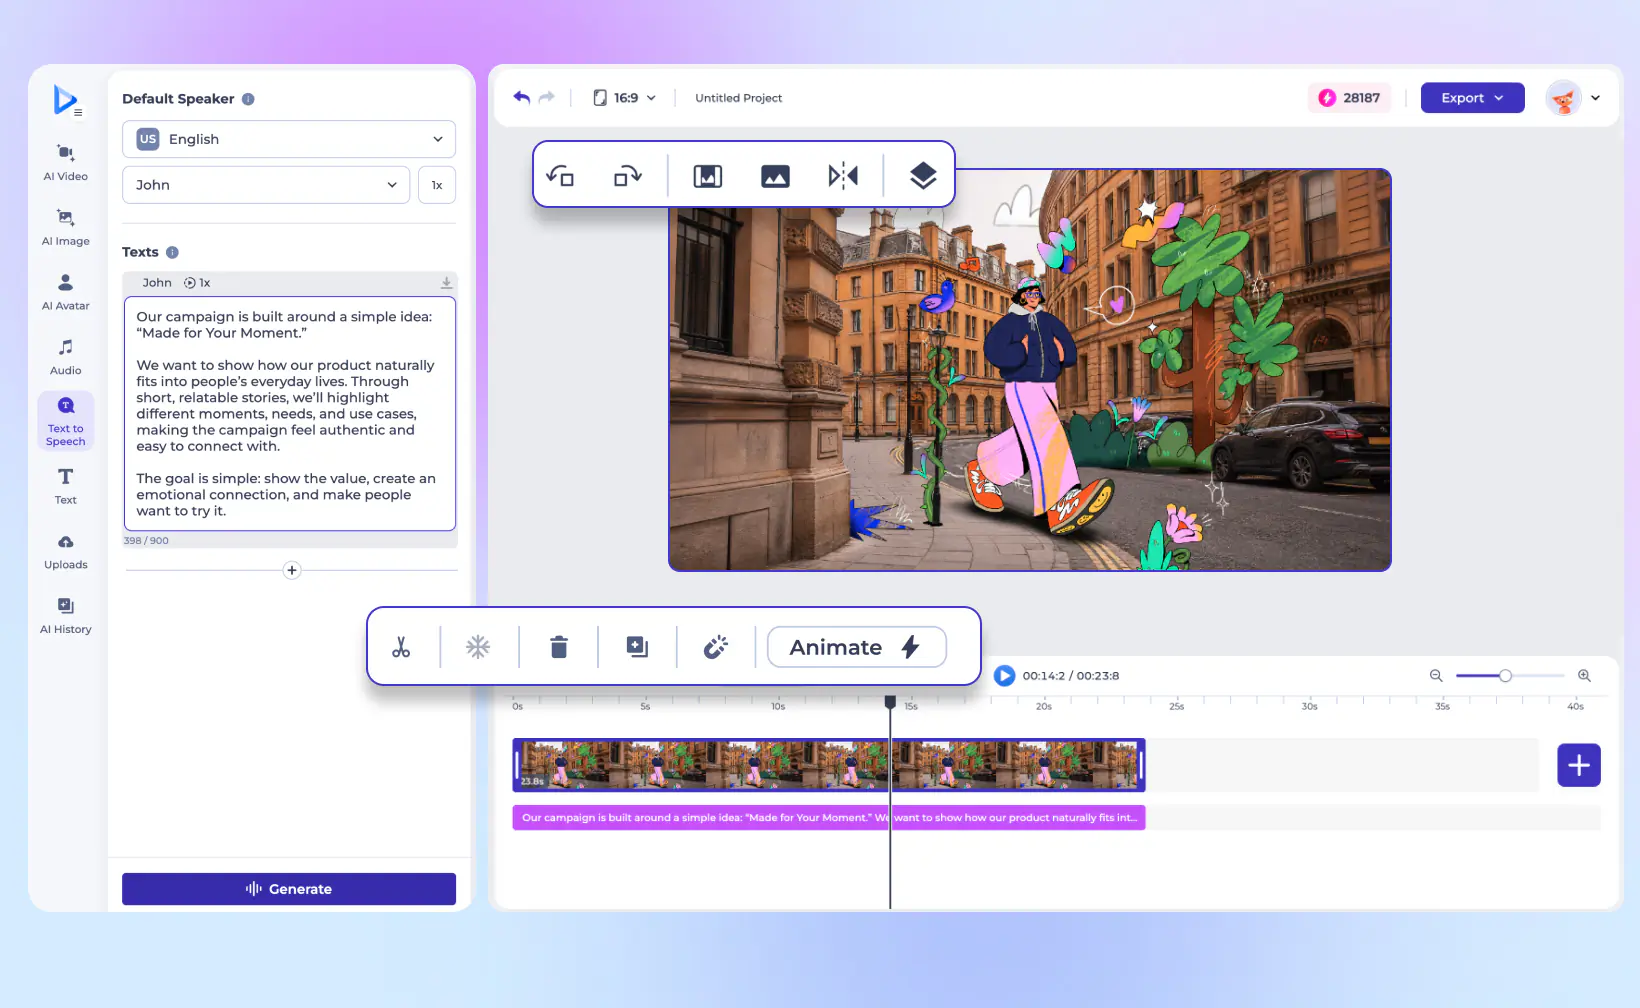Open the John voice dropdown
The height and width of the screenshot is (1008, 1640).
point(266,185)
